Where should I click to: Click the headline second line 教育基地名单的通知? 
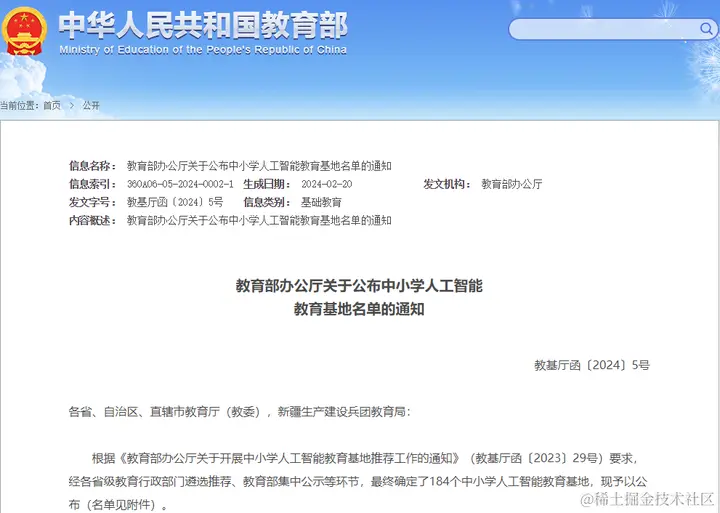(x=359, y=309)
